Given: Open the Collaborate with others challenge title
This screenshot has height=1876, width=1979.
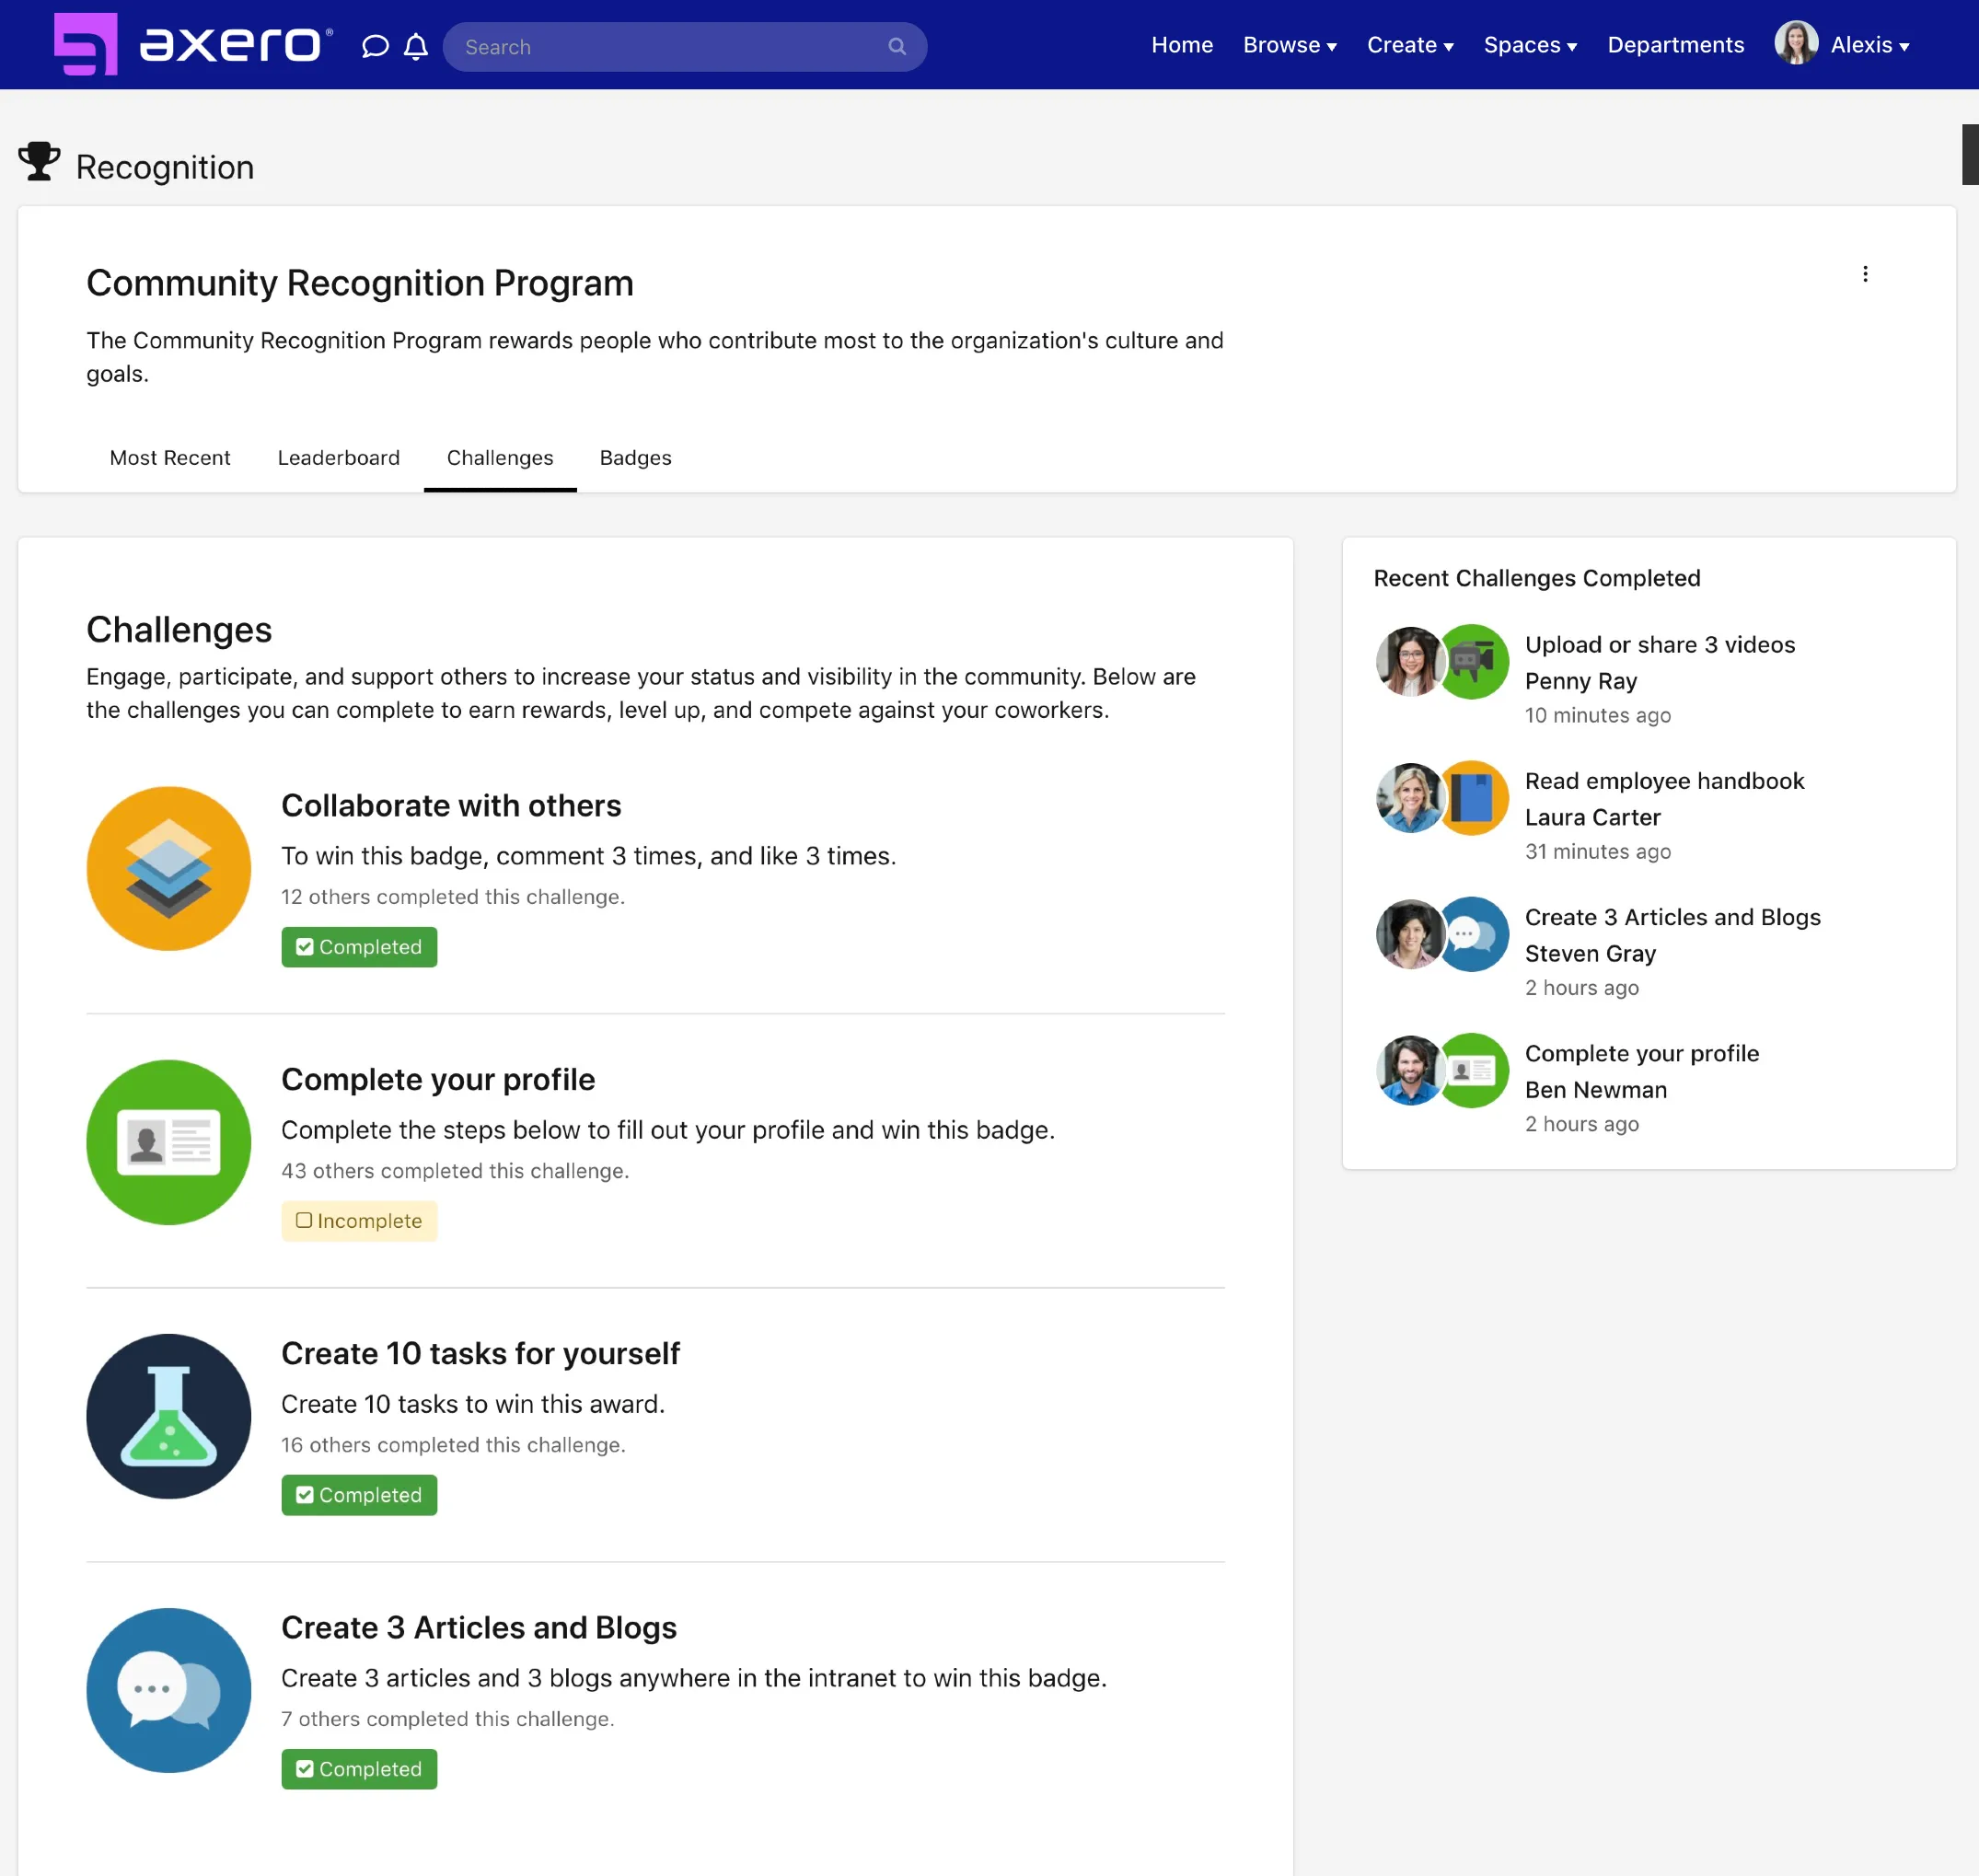Looking at the screenshot, I should click(x=451, y=806).
